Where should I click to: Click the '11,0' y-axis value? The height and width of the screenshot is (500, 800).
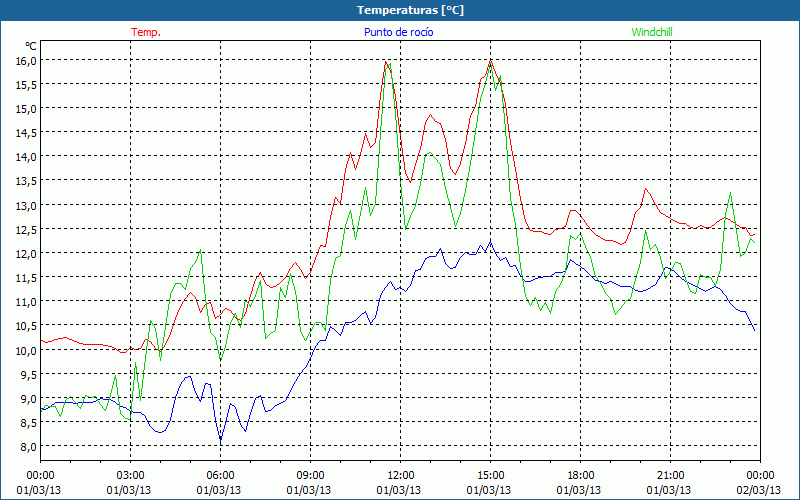(27, 302)
